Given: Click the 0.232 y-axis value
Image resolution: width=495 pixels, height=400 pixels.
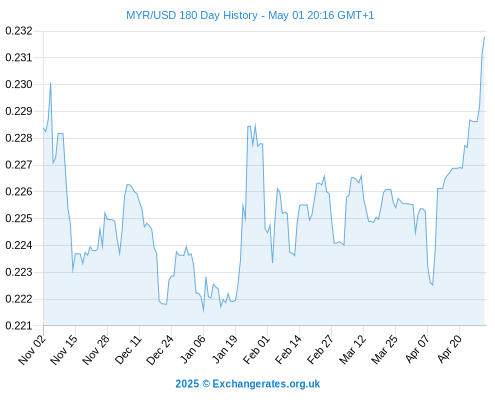Looking at the screenshot, I should [19, 31].
